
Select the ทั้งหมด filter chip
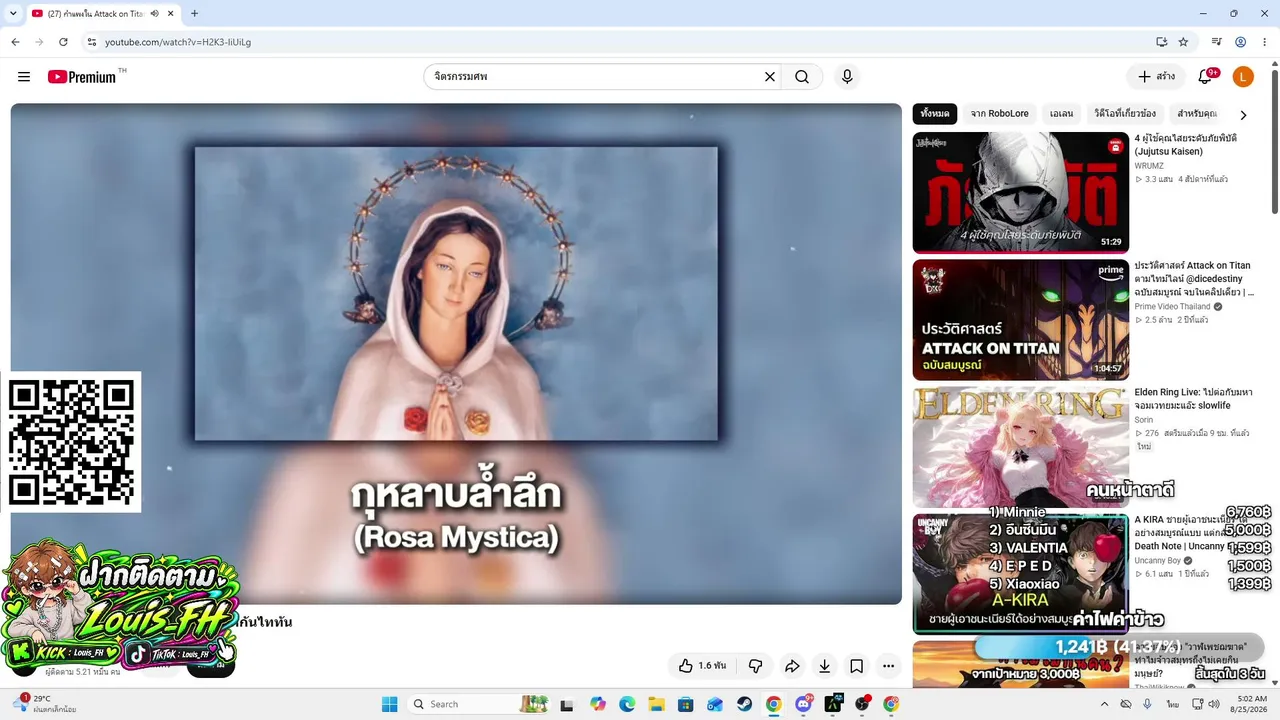(x=935, y=114)
